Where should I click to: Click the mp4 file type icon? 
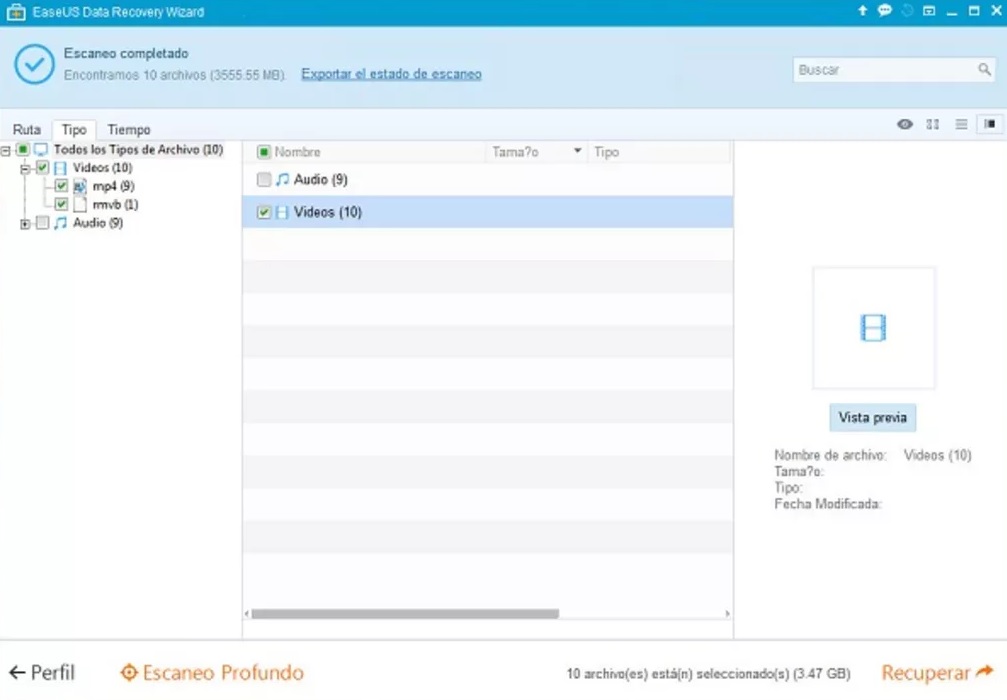click(80, 186)
